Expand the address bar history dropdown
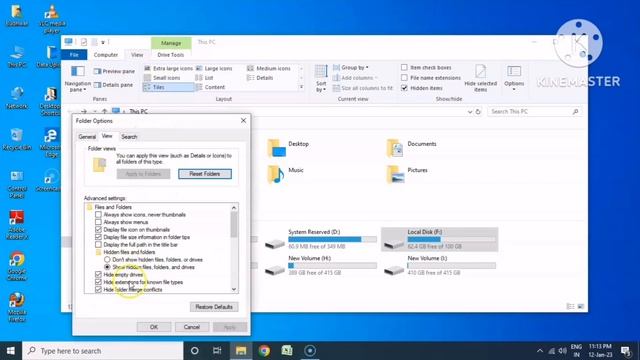This screenshot has height=360, width=640. (470, 111)
